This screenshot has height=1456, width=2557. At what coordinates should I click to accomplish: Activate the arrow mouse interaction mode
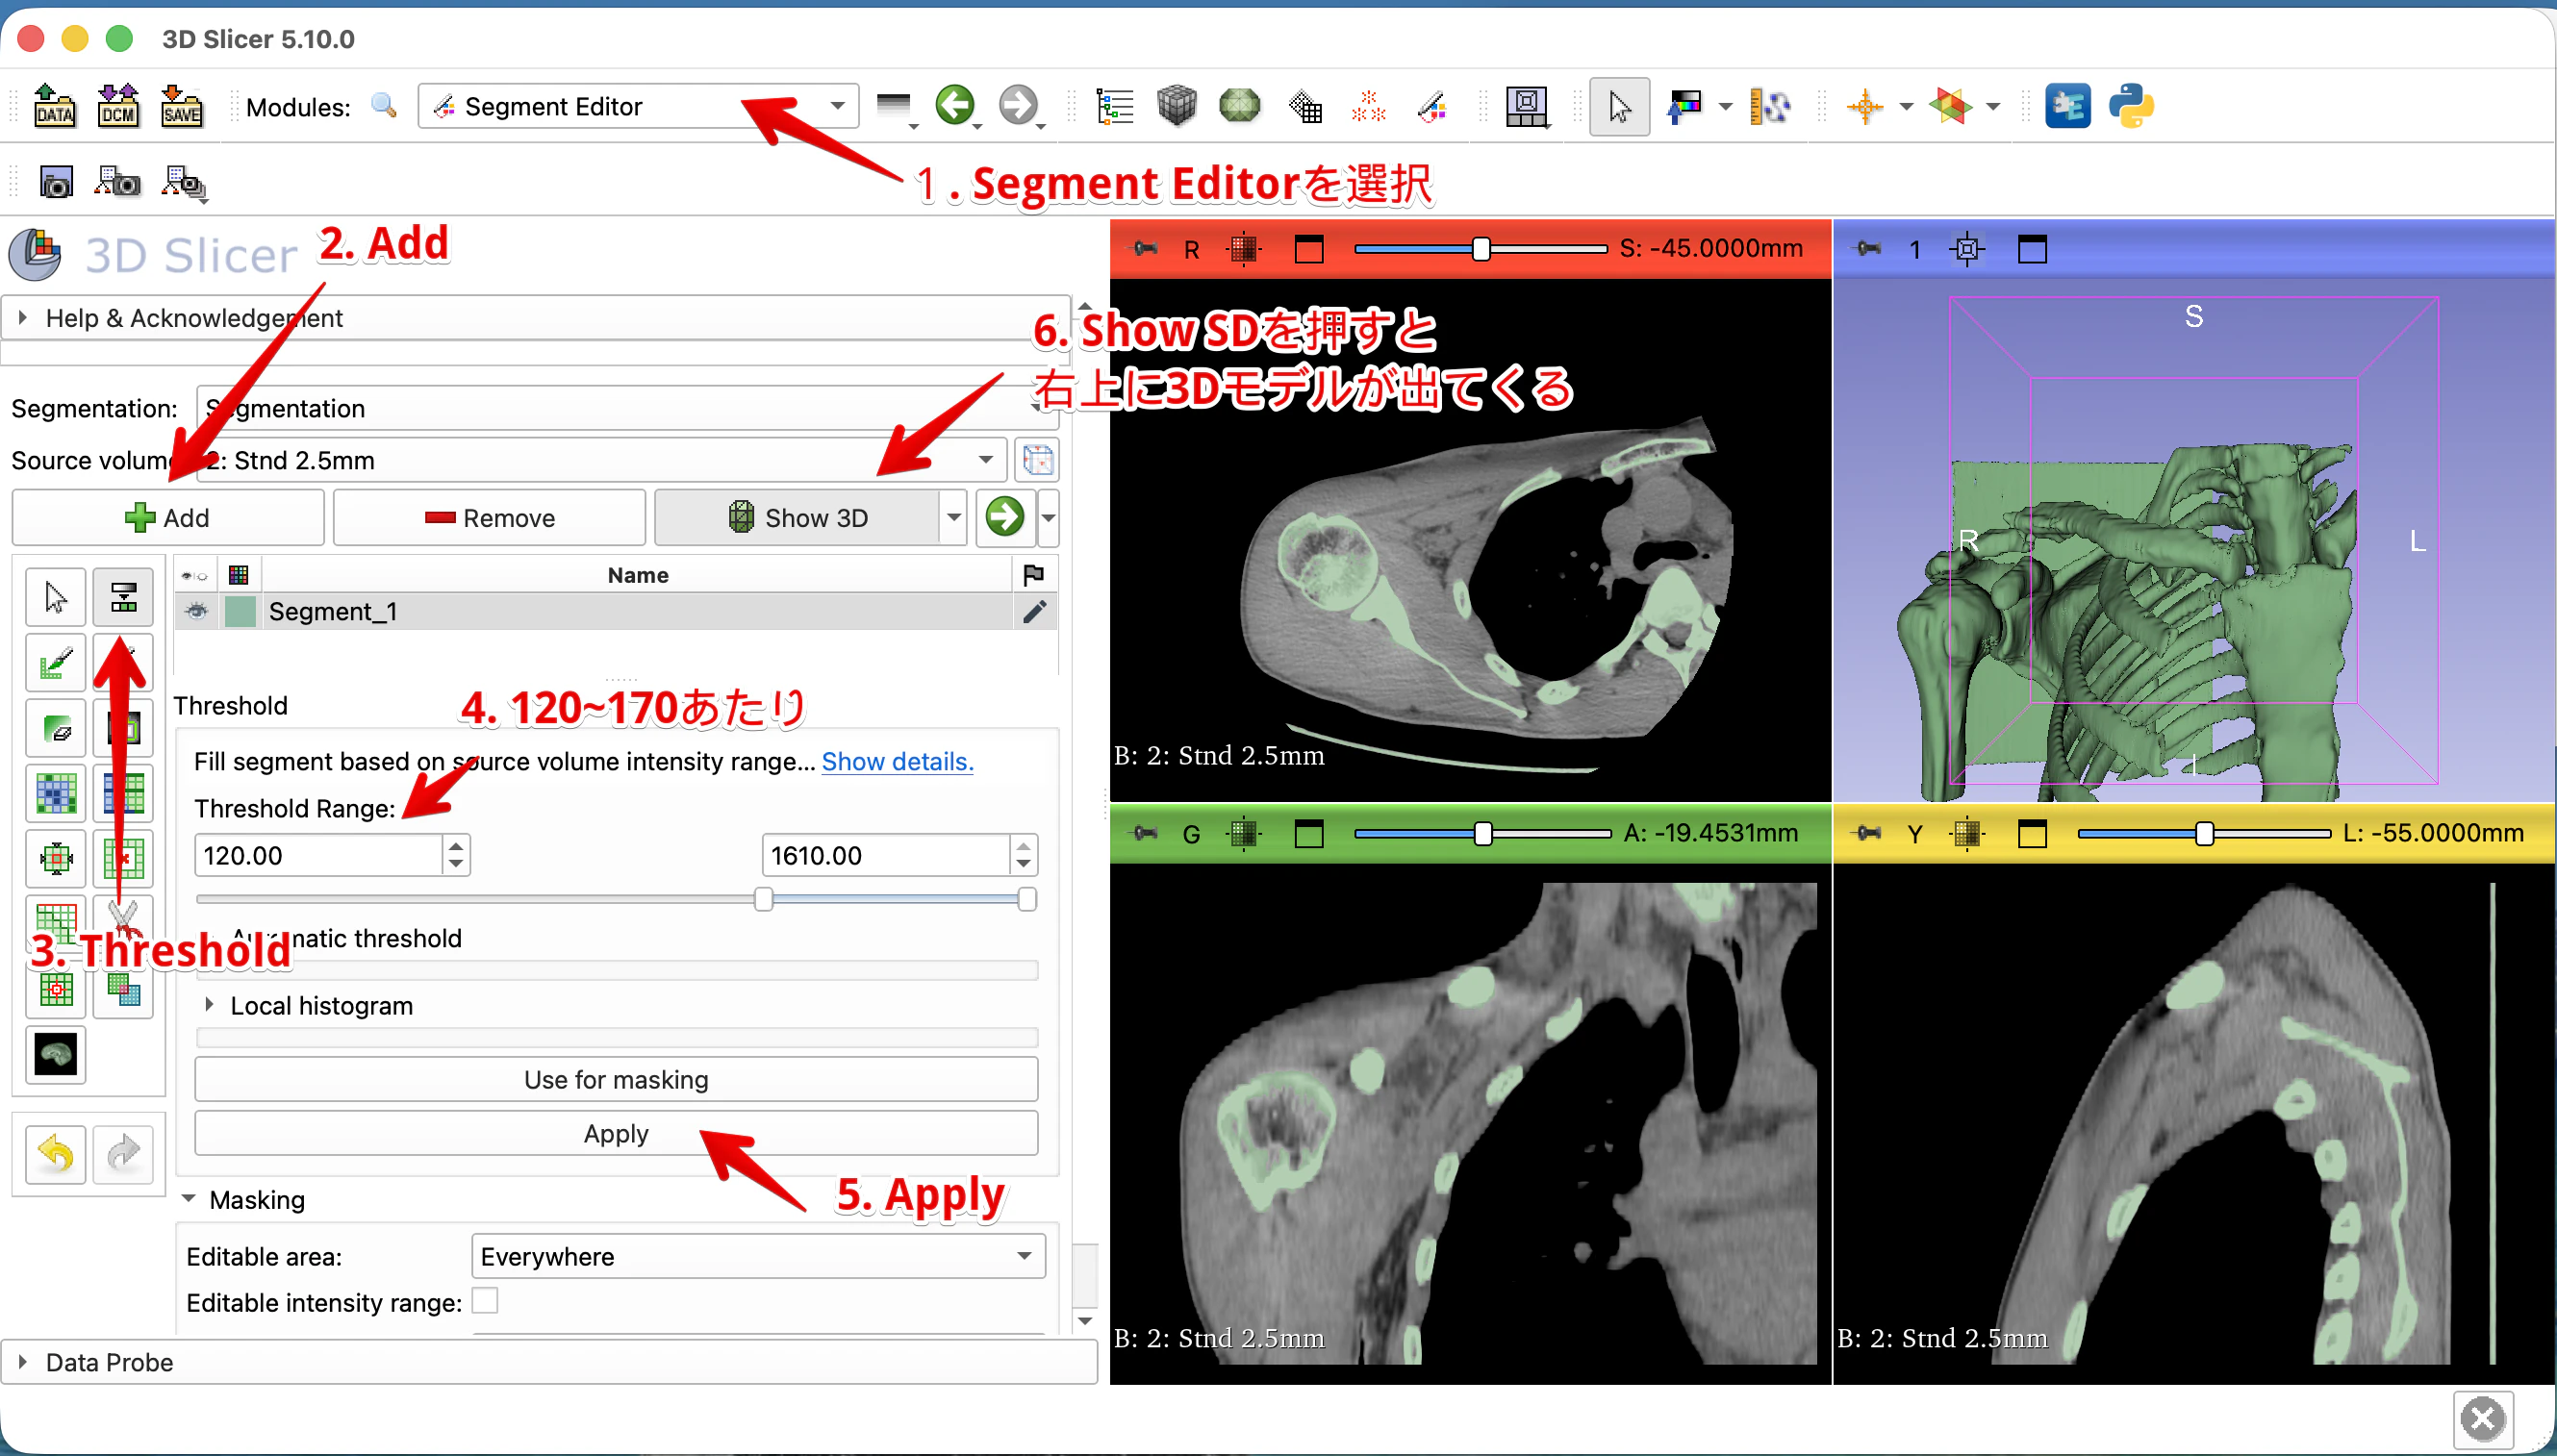[1619, 106]
